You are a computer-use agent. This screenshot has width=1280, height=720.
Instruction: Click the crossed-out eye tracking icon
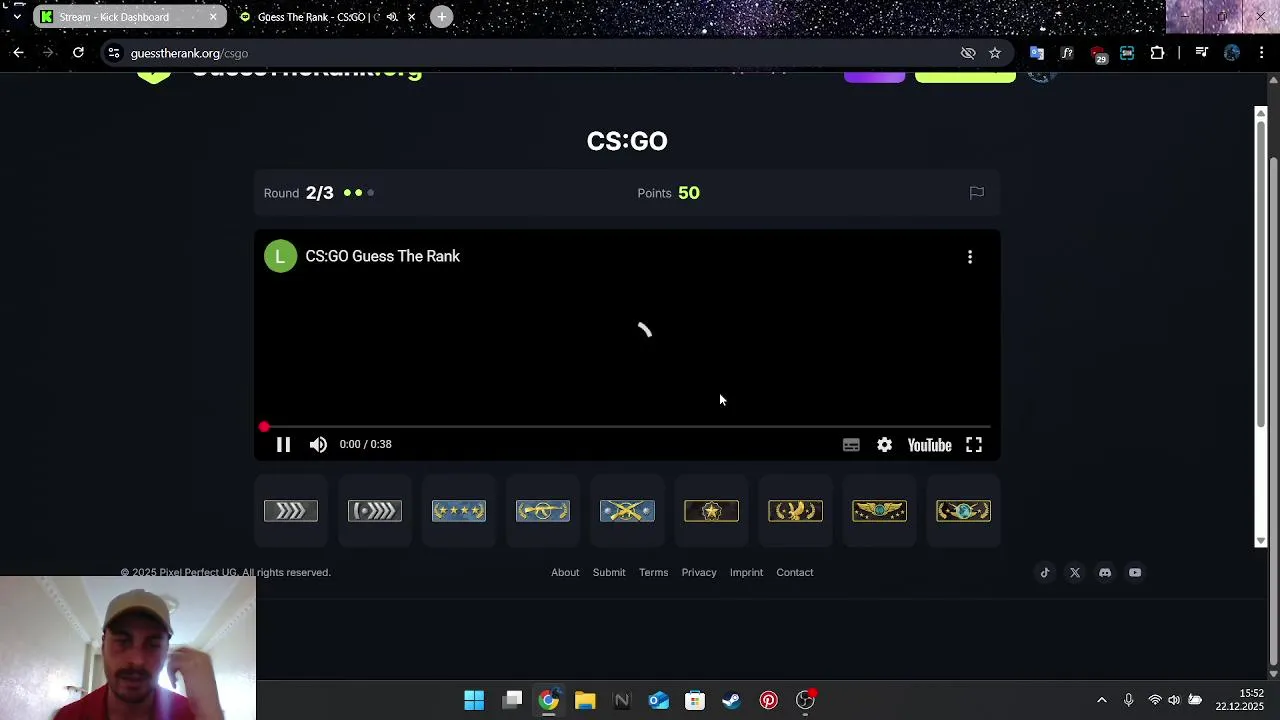(968, 53)
